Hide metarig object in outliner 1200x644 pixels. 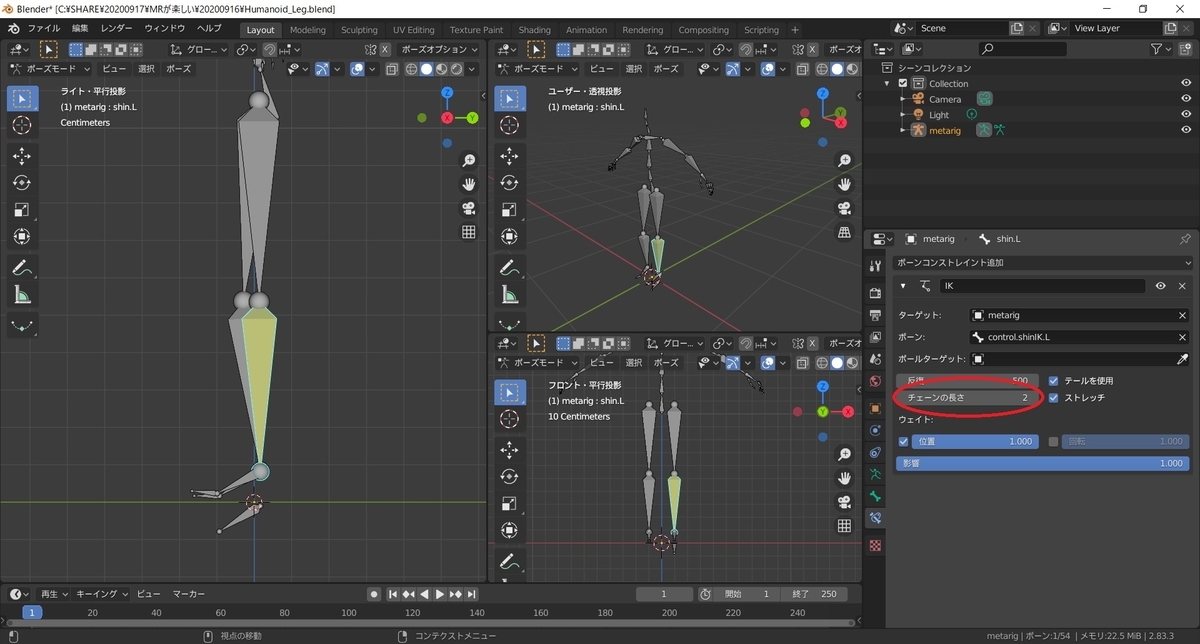[x=1185, y=130]
